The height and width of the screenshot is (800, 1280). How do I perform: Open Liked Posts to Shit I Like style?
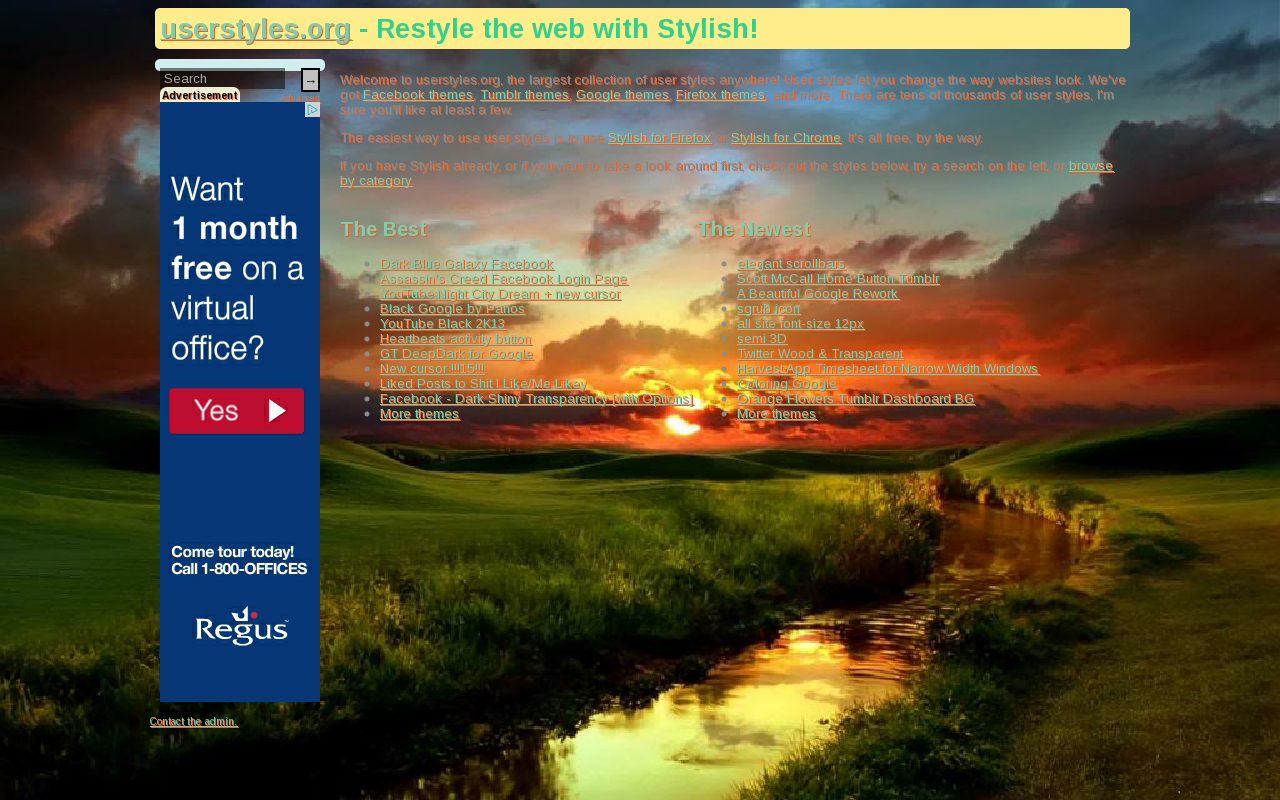484,384
